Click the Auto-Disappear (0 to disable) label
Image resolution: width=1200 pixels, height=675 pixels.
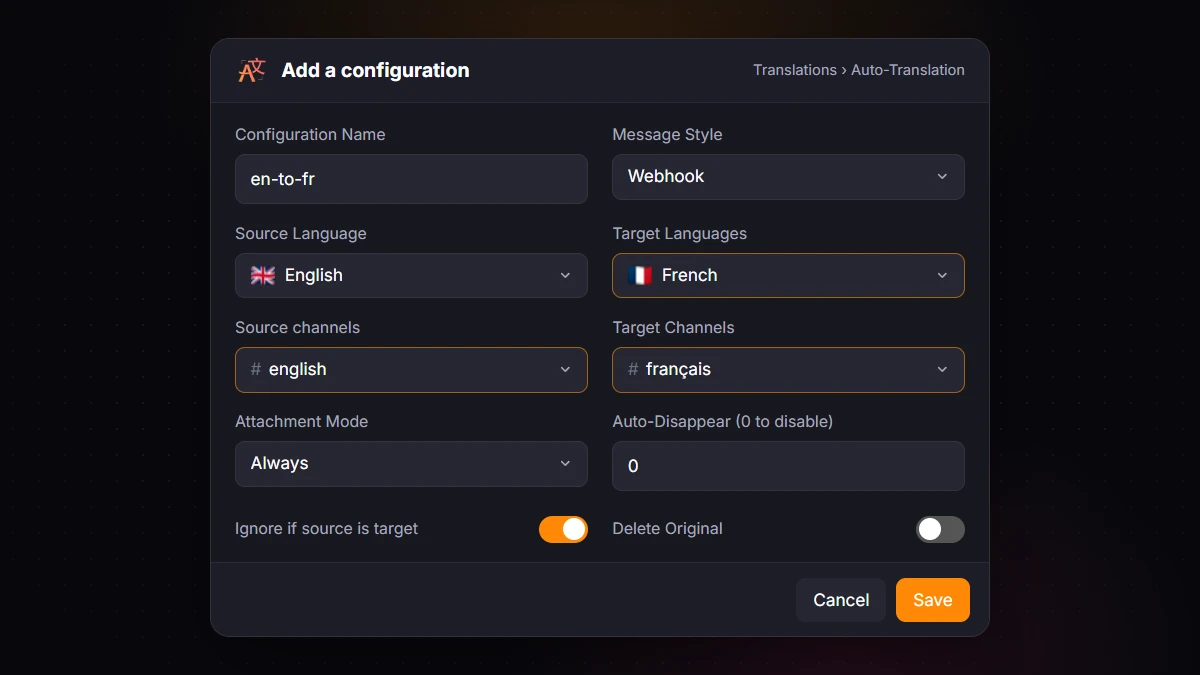[x=722, y=422]
